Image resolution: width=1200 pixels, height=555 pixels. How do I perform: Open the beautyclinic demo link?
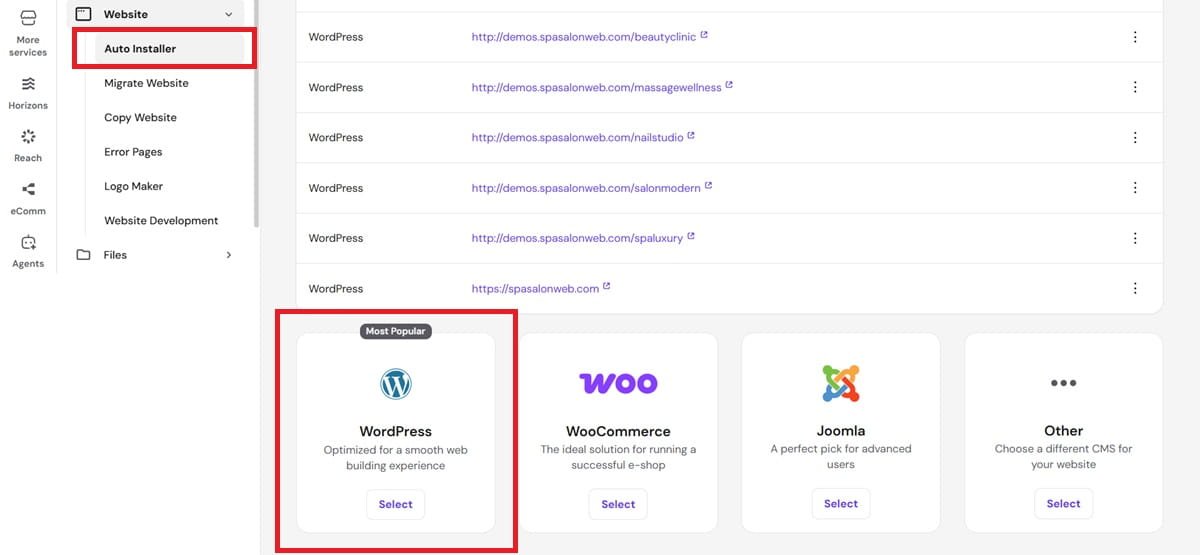[584, 37]
